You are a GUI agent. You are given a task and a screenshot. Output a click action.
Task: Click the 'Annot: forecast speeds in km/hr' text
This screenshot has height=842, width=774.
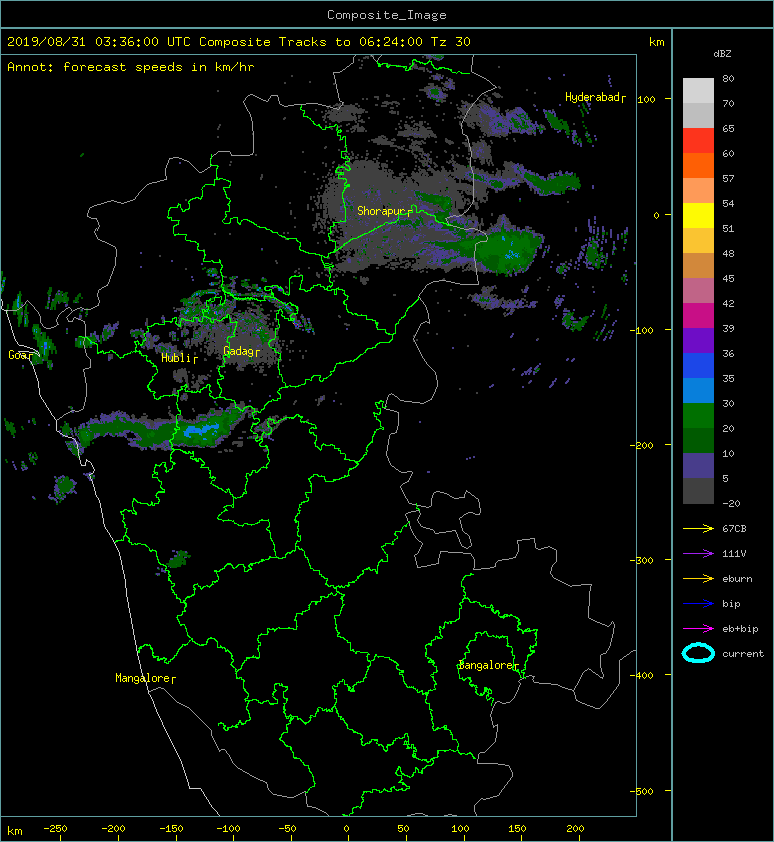pos(131,67)
